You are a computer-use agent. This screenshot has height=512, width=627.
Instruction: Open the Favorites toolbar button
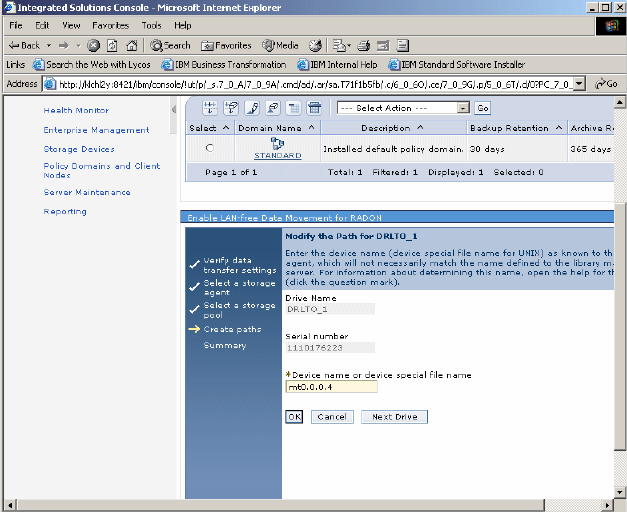pyautogui.click(x=226, y=46)
